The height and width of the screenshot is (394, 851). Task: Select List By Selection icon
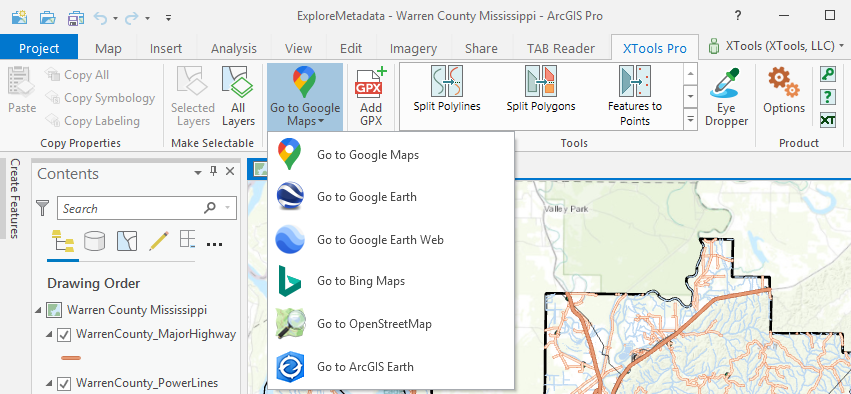[x=126, y=242]
